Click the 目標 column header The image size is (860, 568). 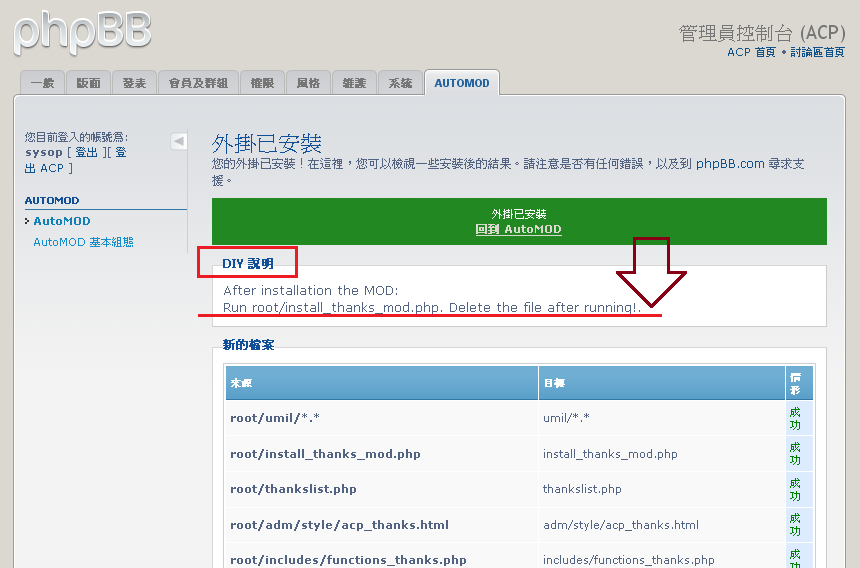click(553, 383)
